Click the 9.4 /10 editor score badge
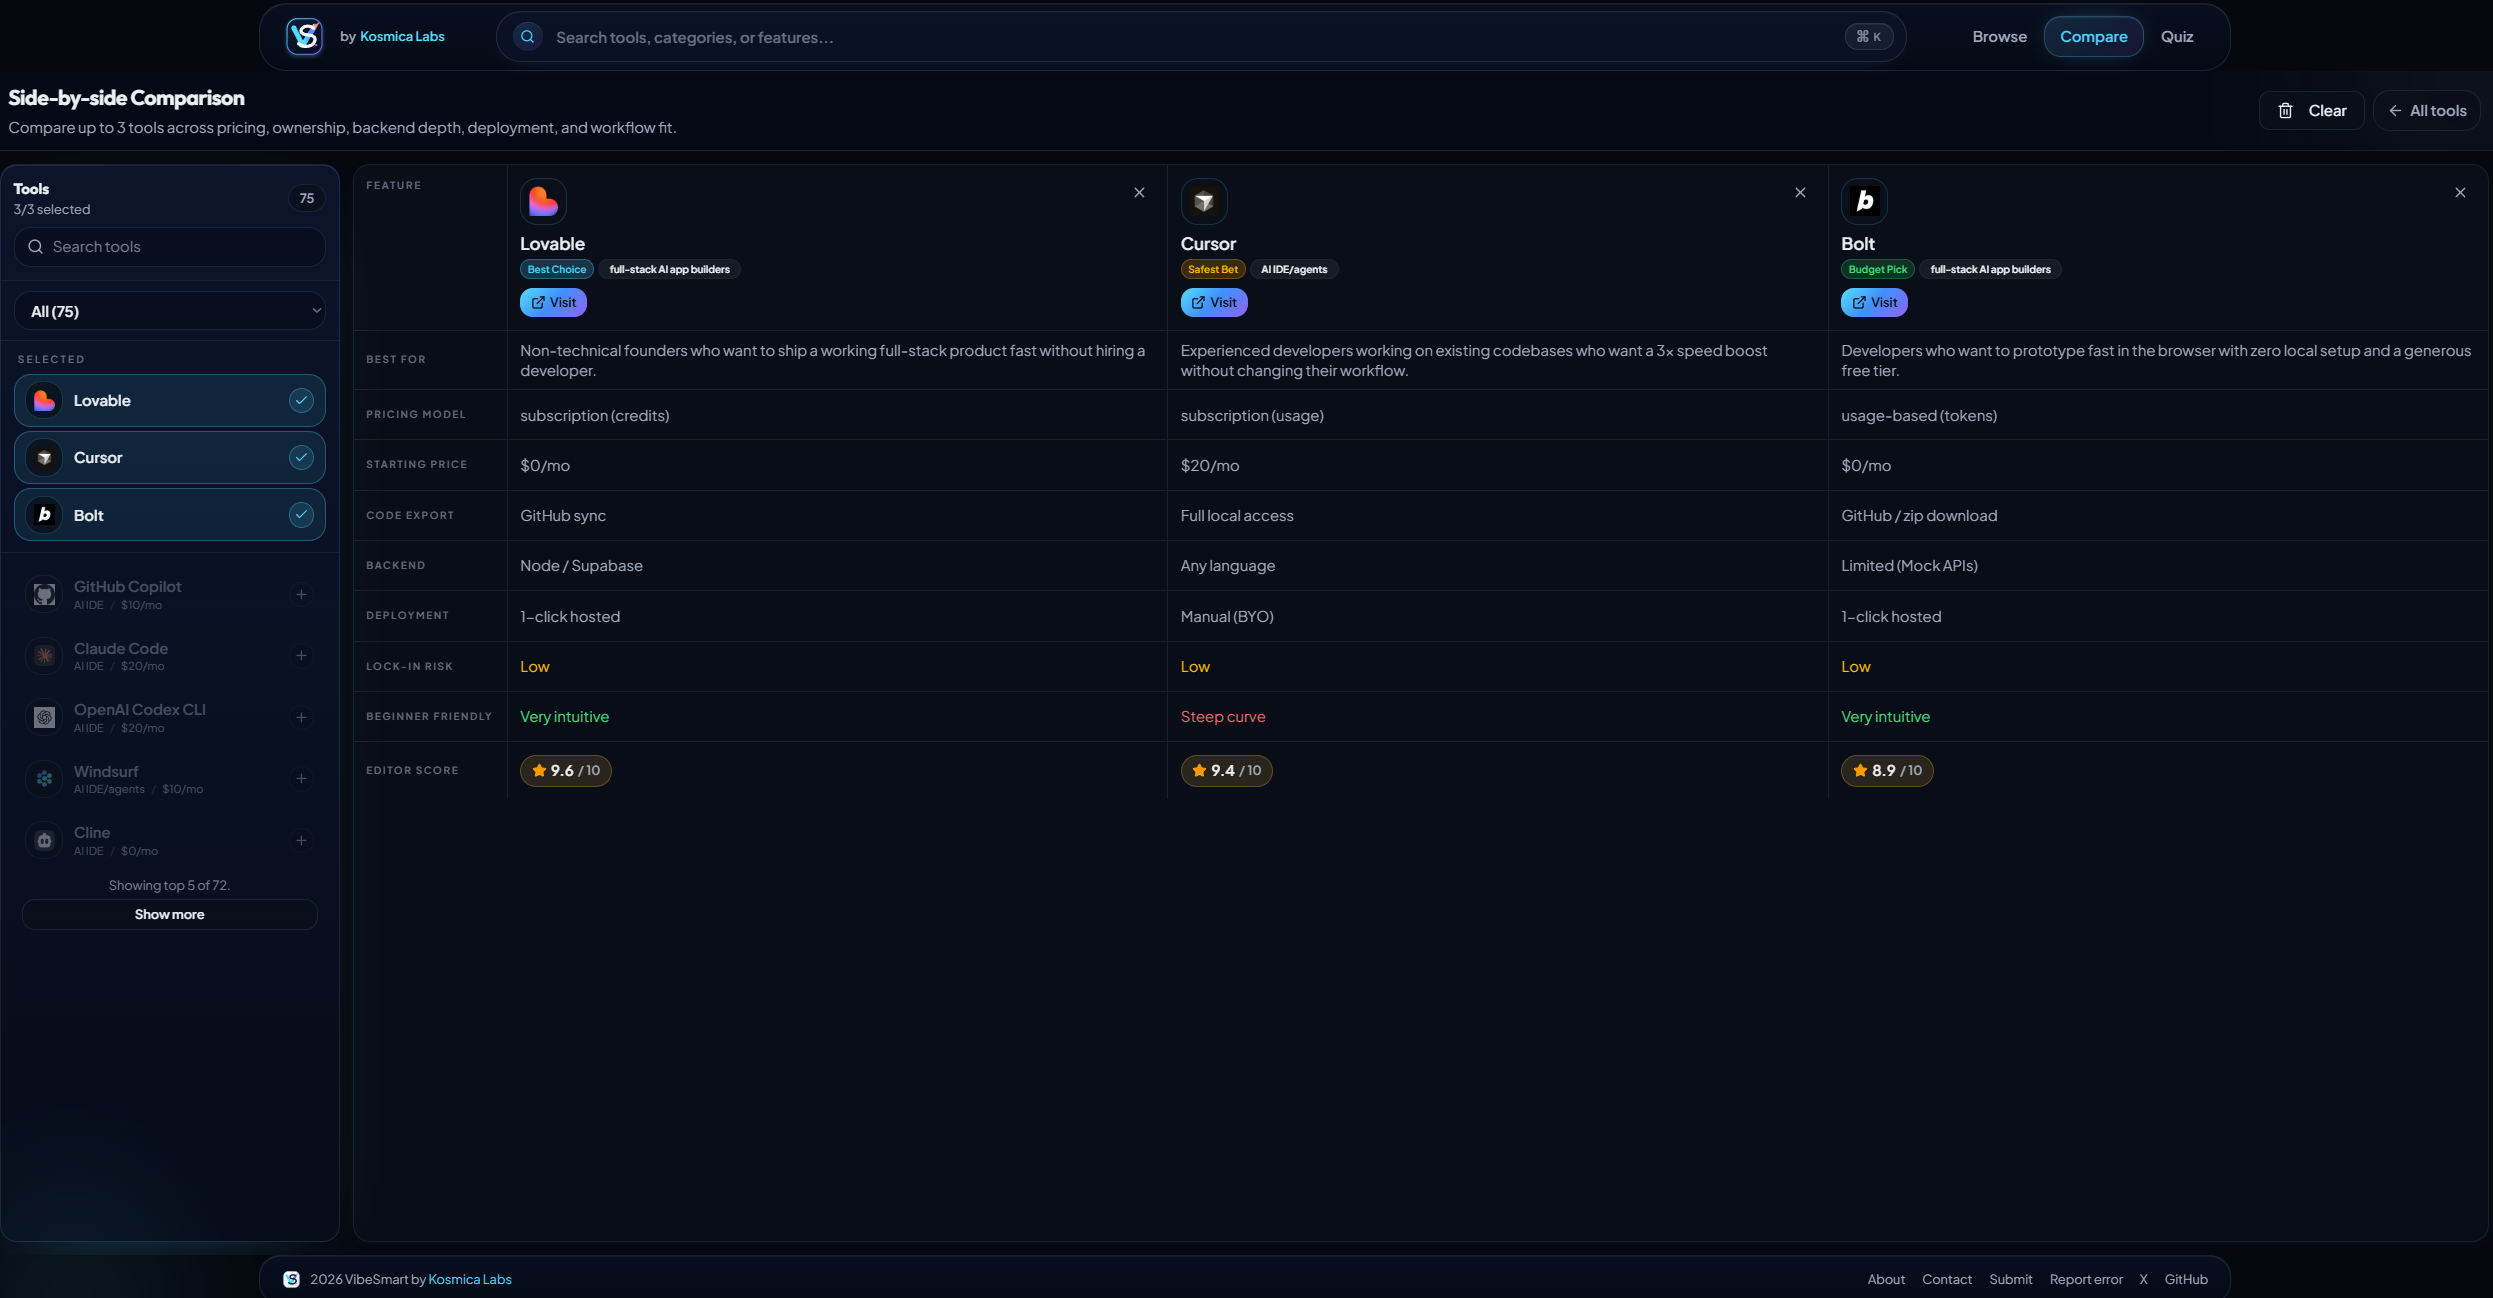The width and height of the screenshot is (2493, 1298). tap(1226, 771)
